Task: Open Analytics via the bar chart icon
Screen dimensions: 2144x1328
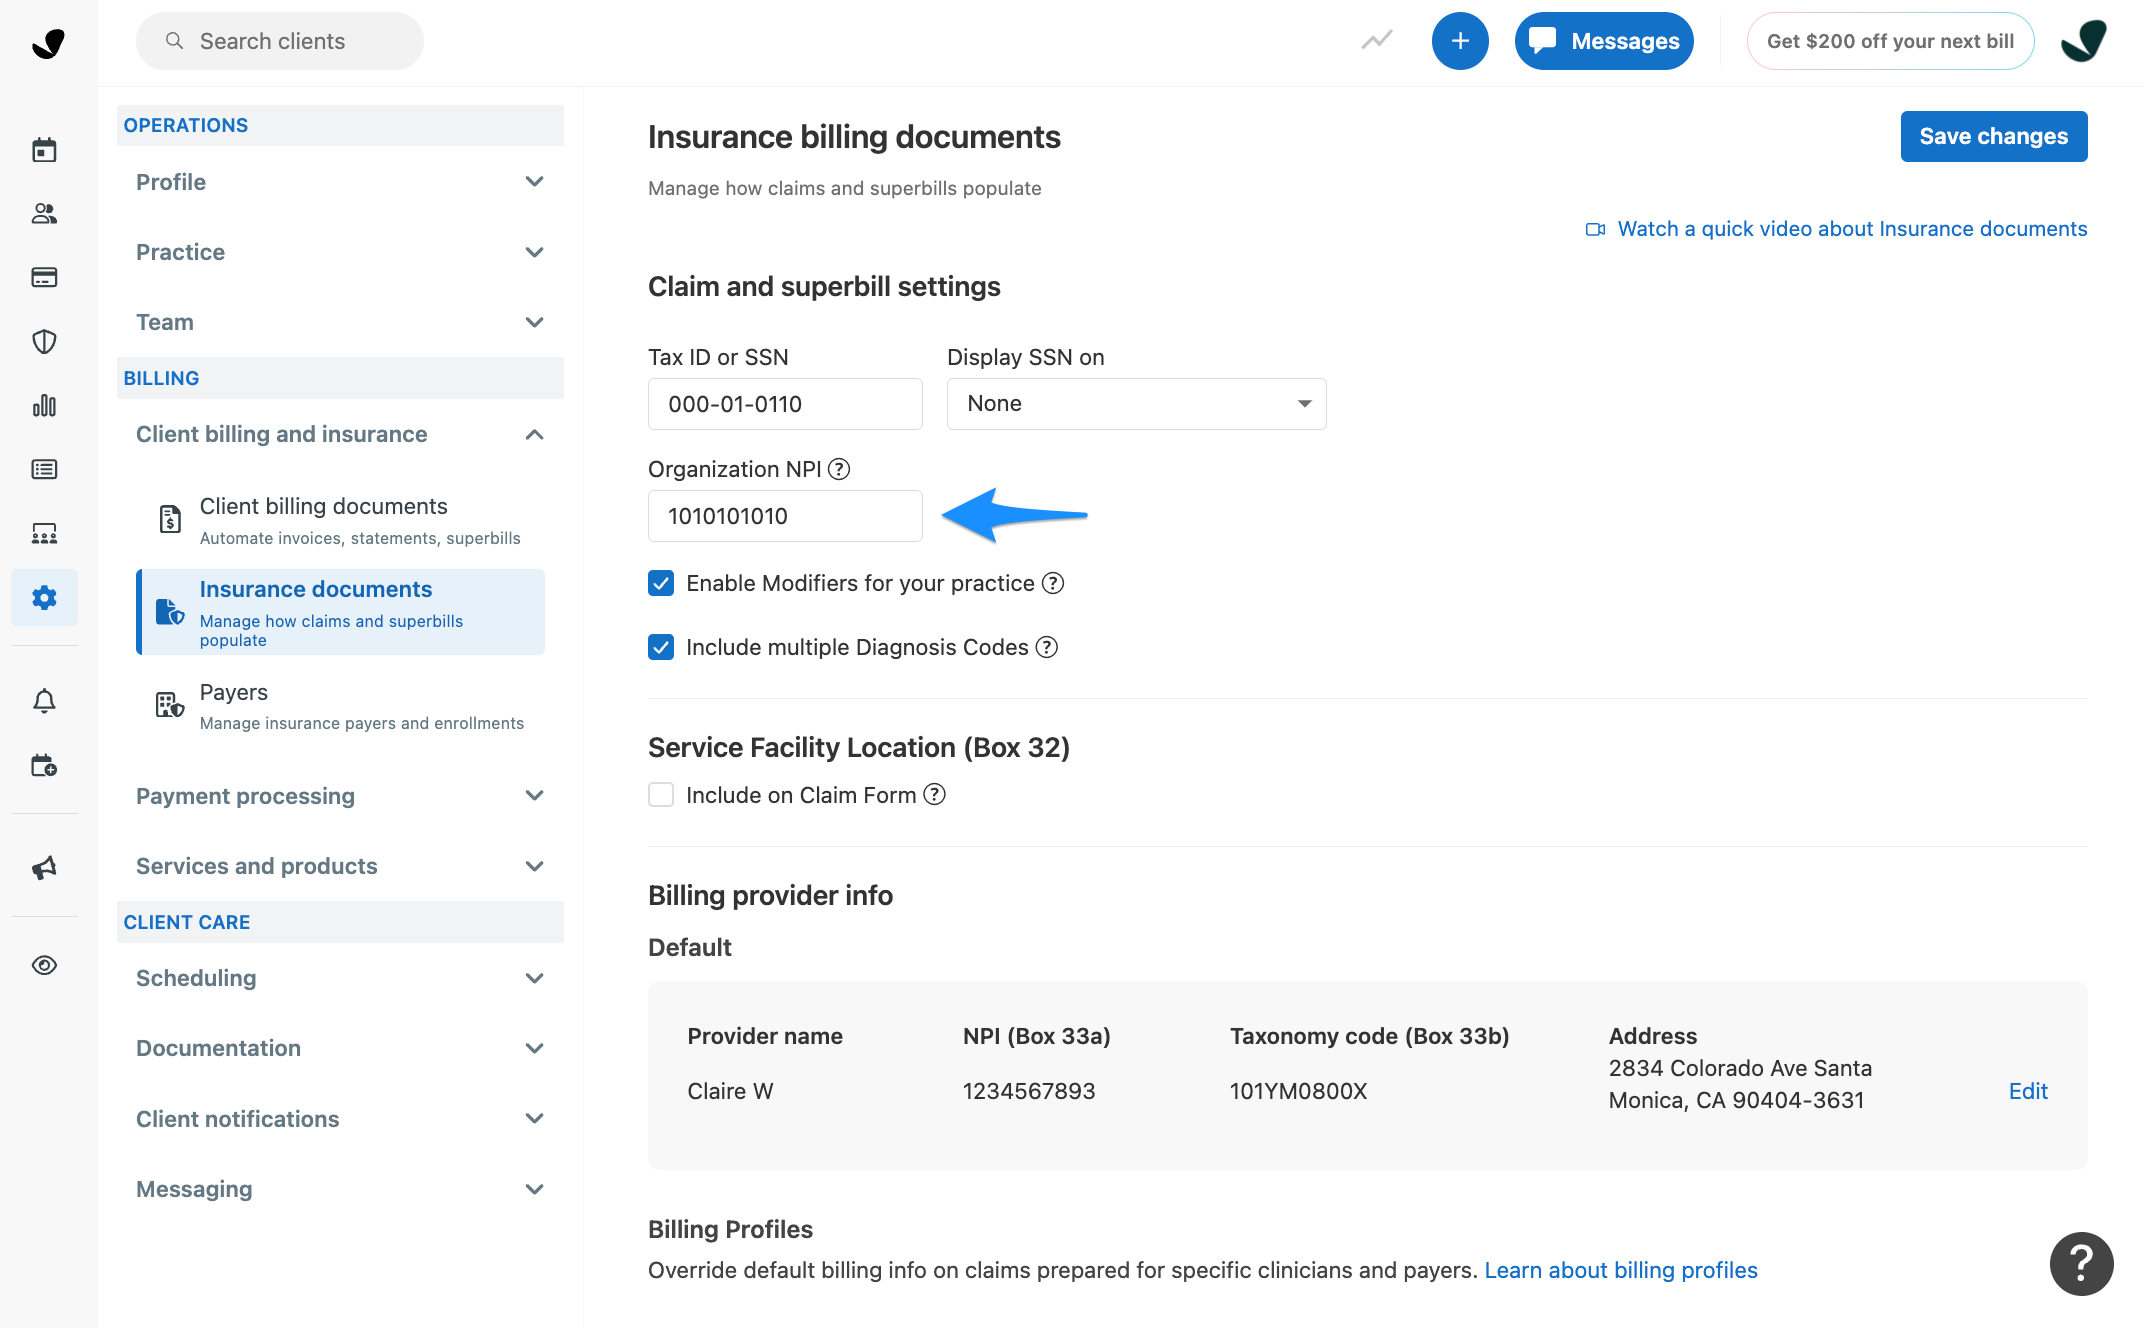Action: point(45,405)
